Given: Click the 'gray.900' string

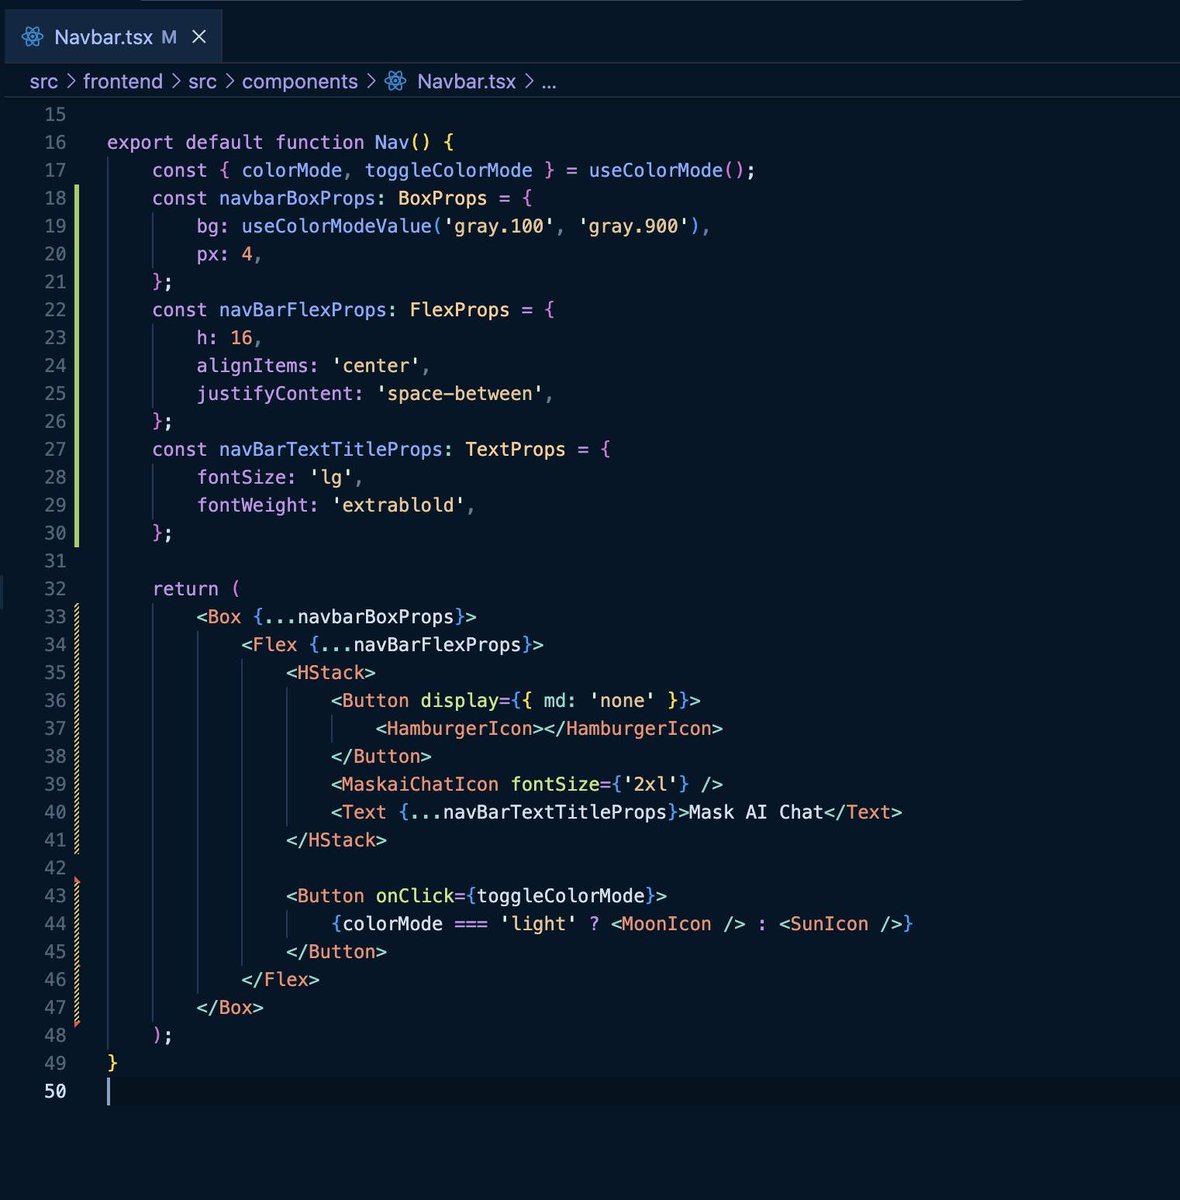Looking at the screenshot, I should 633,226.
